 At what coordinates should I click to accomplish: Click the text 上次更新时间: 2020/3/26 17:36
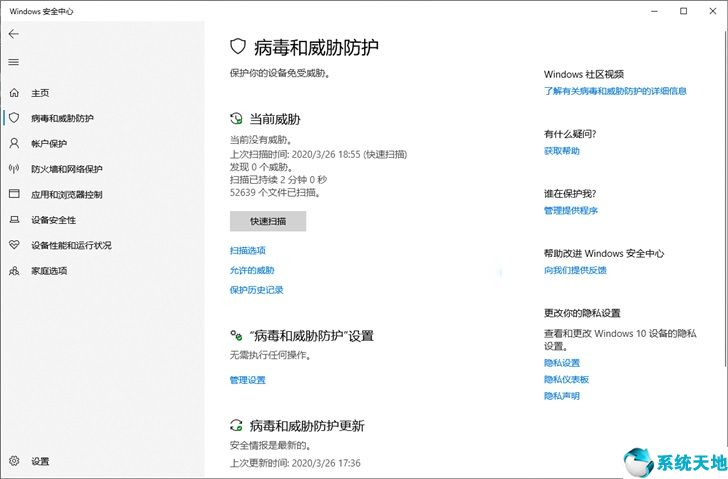295,463
